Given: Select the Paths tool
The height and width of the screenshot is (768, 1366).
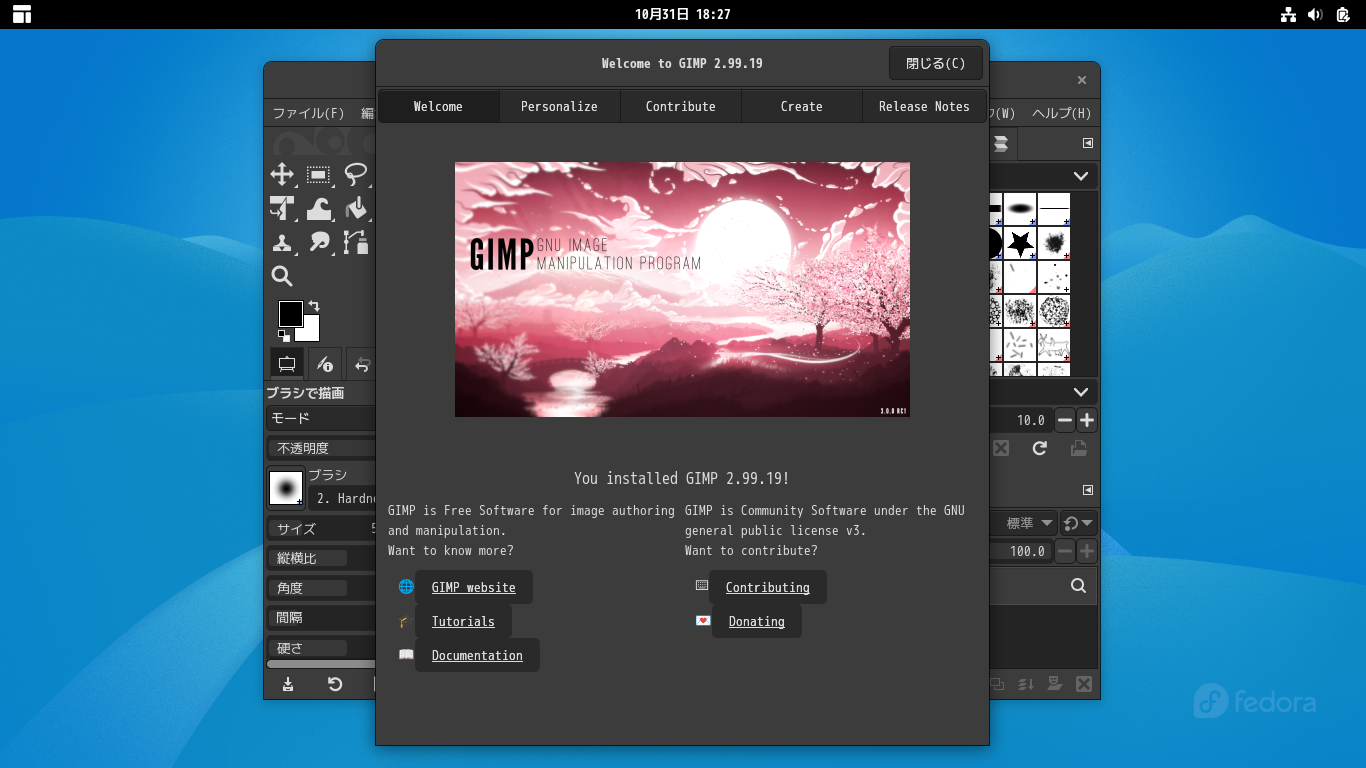Looking at the screenshot, I should (x=355, y=242).
